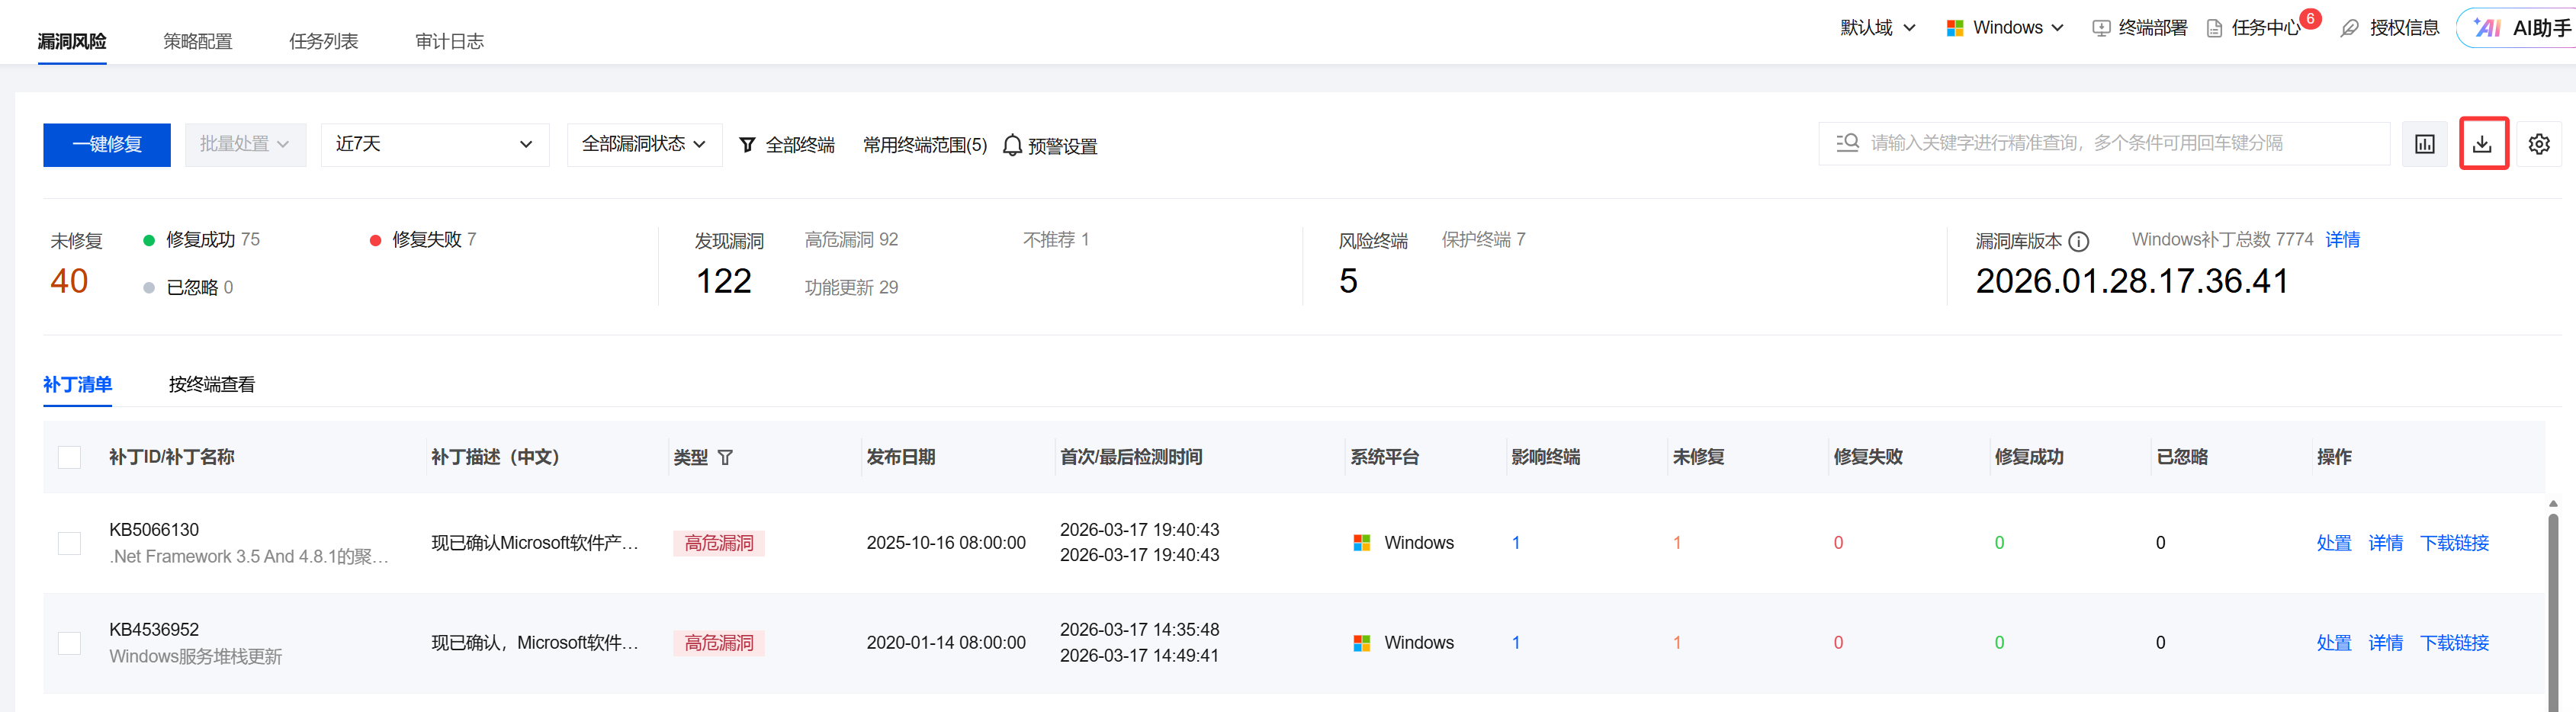Switch to the 按终端查看 tab
Viewport: 2576px width, 712px height.
tap(212, 384)
